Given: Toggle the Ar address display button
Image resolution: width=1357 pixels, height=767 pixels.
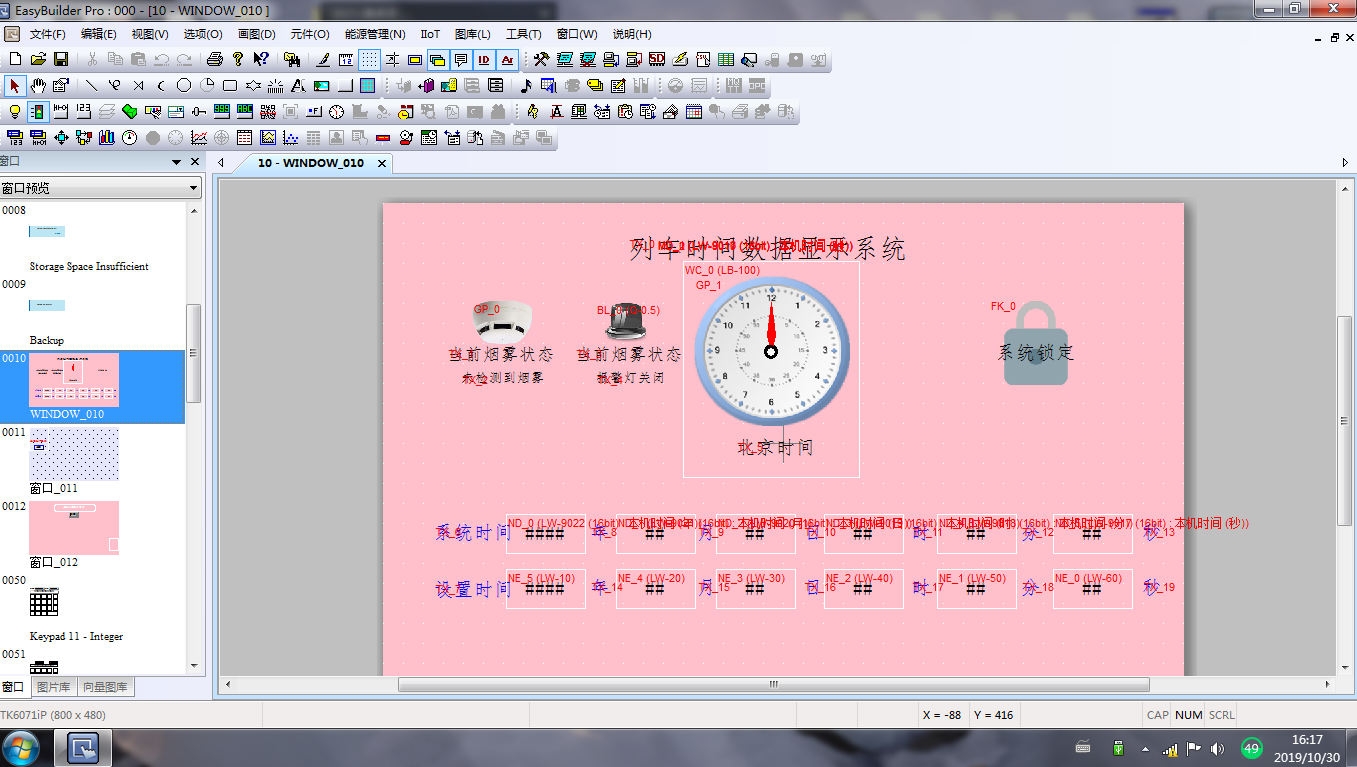Looking at the screenshot, I should point(507,60).
